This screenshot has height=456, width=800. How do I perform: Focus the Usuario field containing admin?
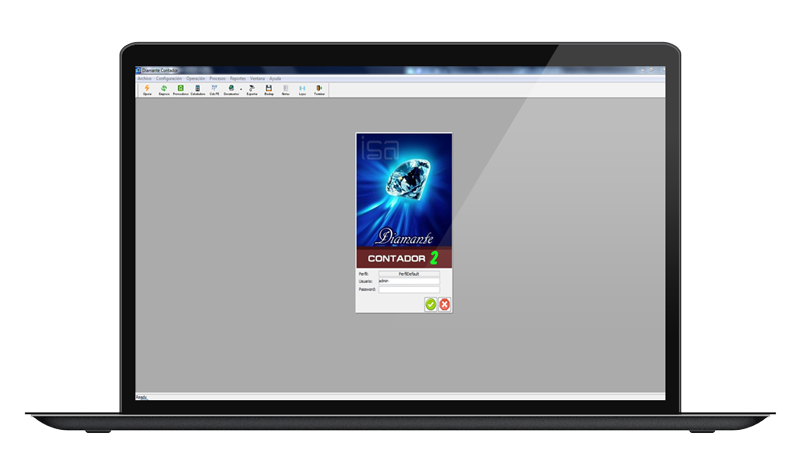pos(409,281)
